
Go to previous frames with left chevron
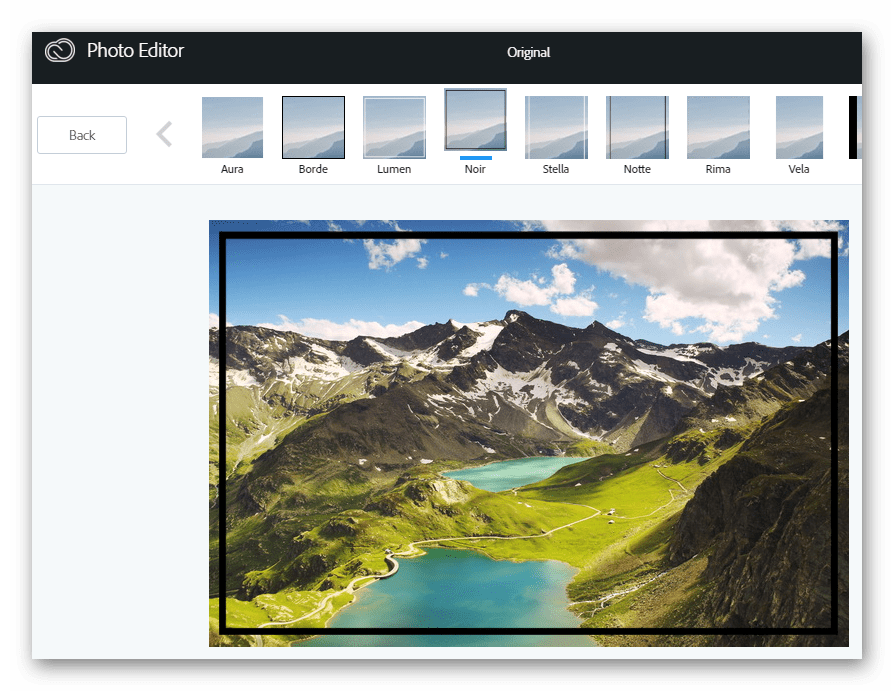(x=164, y=135)
